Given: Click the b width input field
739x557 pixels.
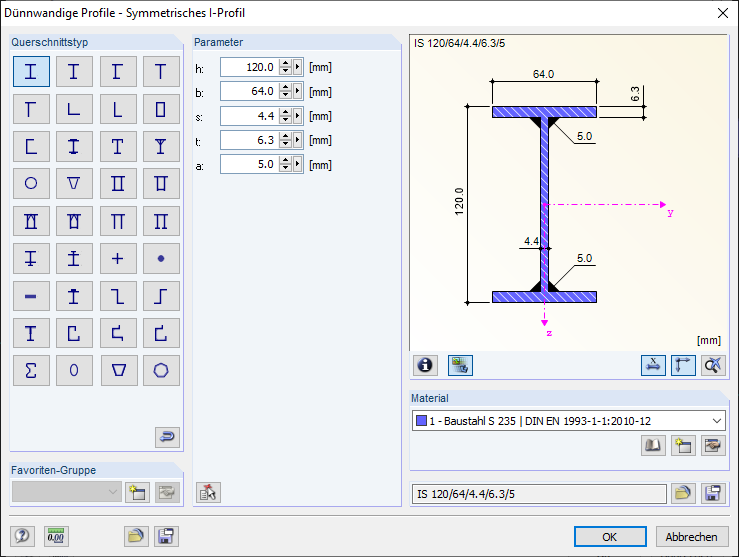Looking at the screenshot, I should click(249, 91).
